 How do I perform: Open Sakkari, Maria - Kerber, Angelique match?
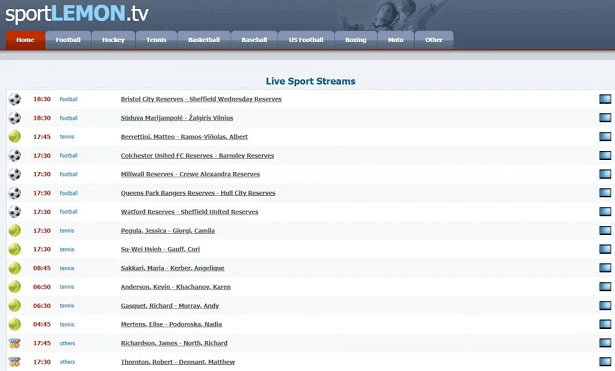pos(173,268)
